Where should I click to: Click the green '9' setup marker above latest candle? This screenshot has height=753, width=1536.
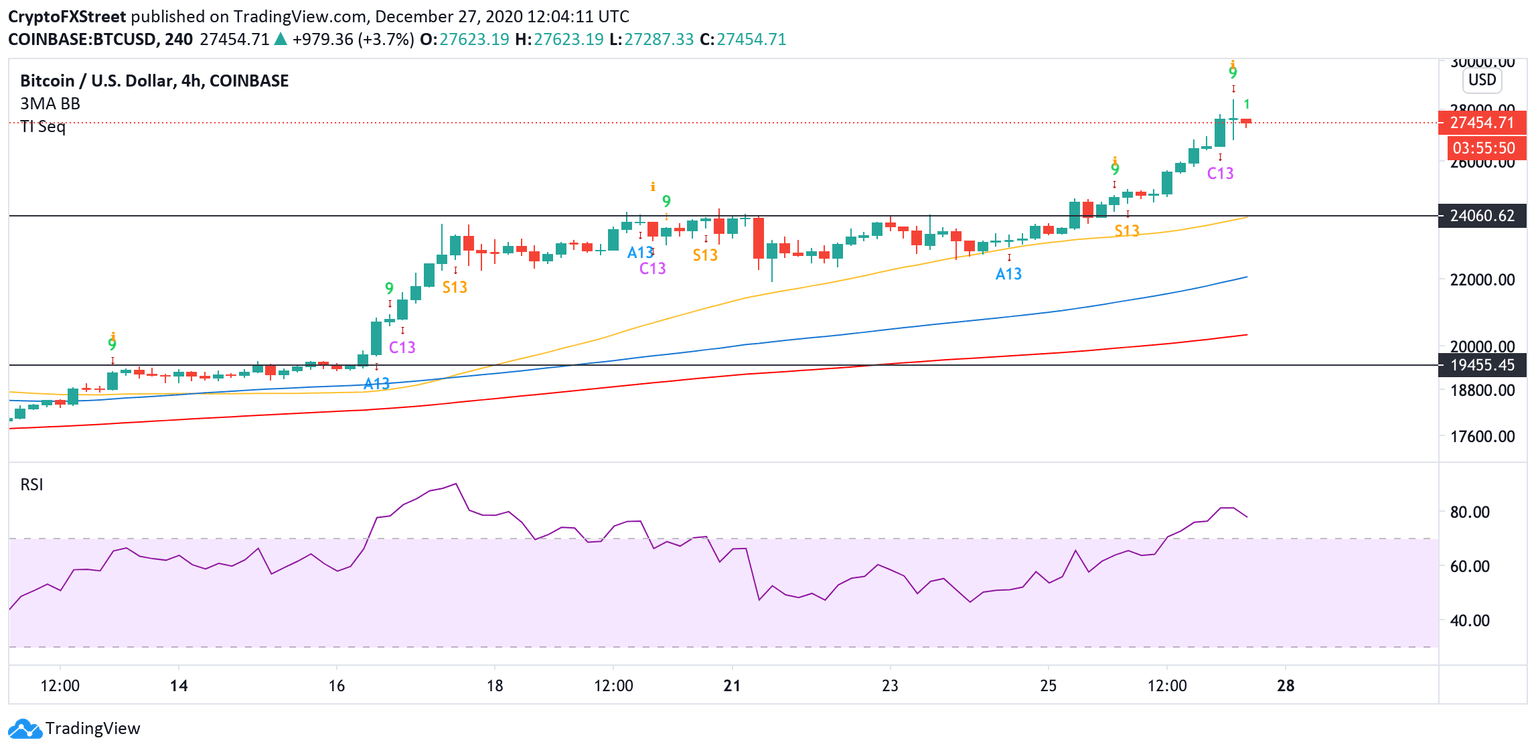[1231, 75]
